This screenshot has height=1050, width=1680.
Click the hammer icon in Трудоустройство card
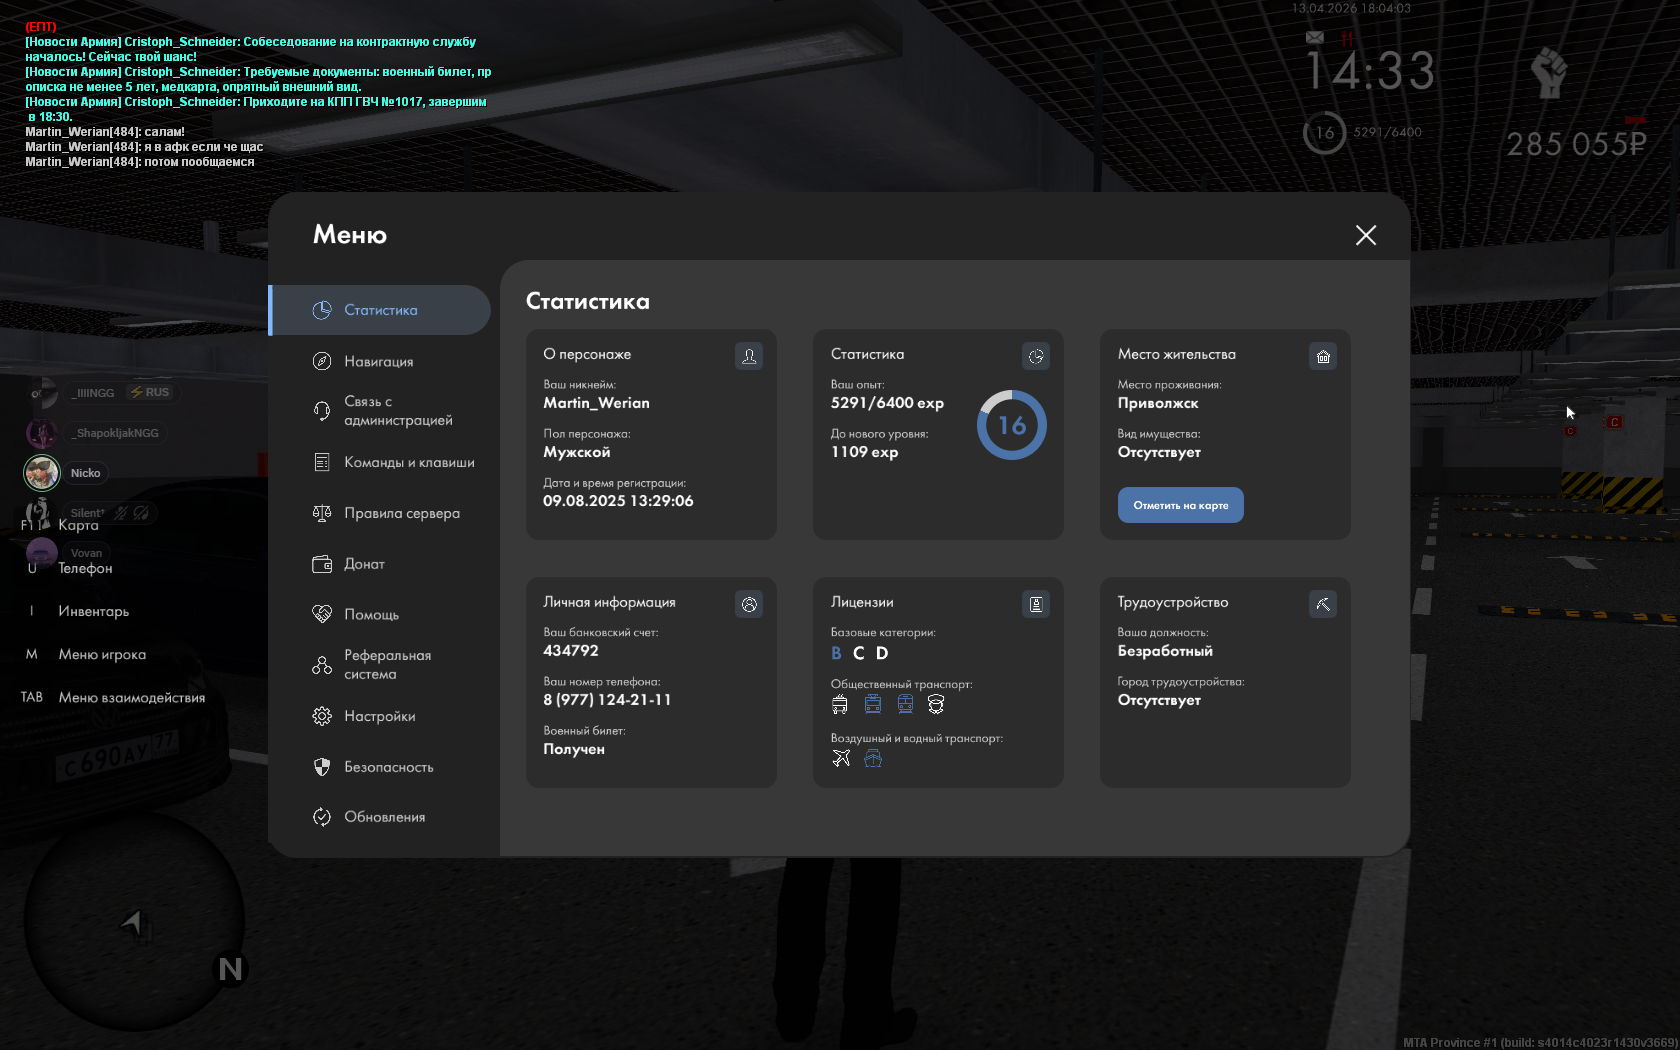[x=1322, y=604]
